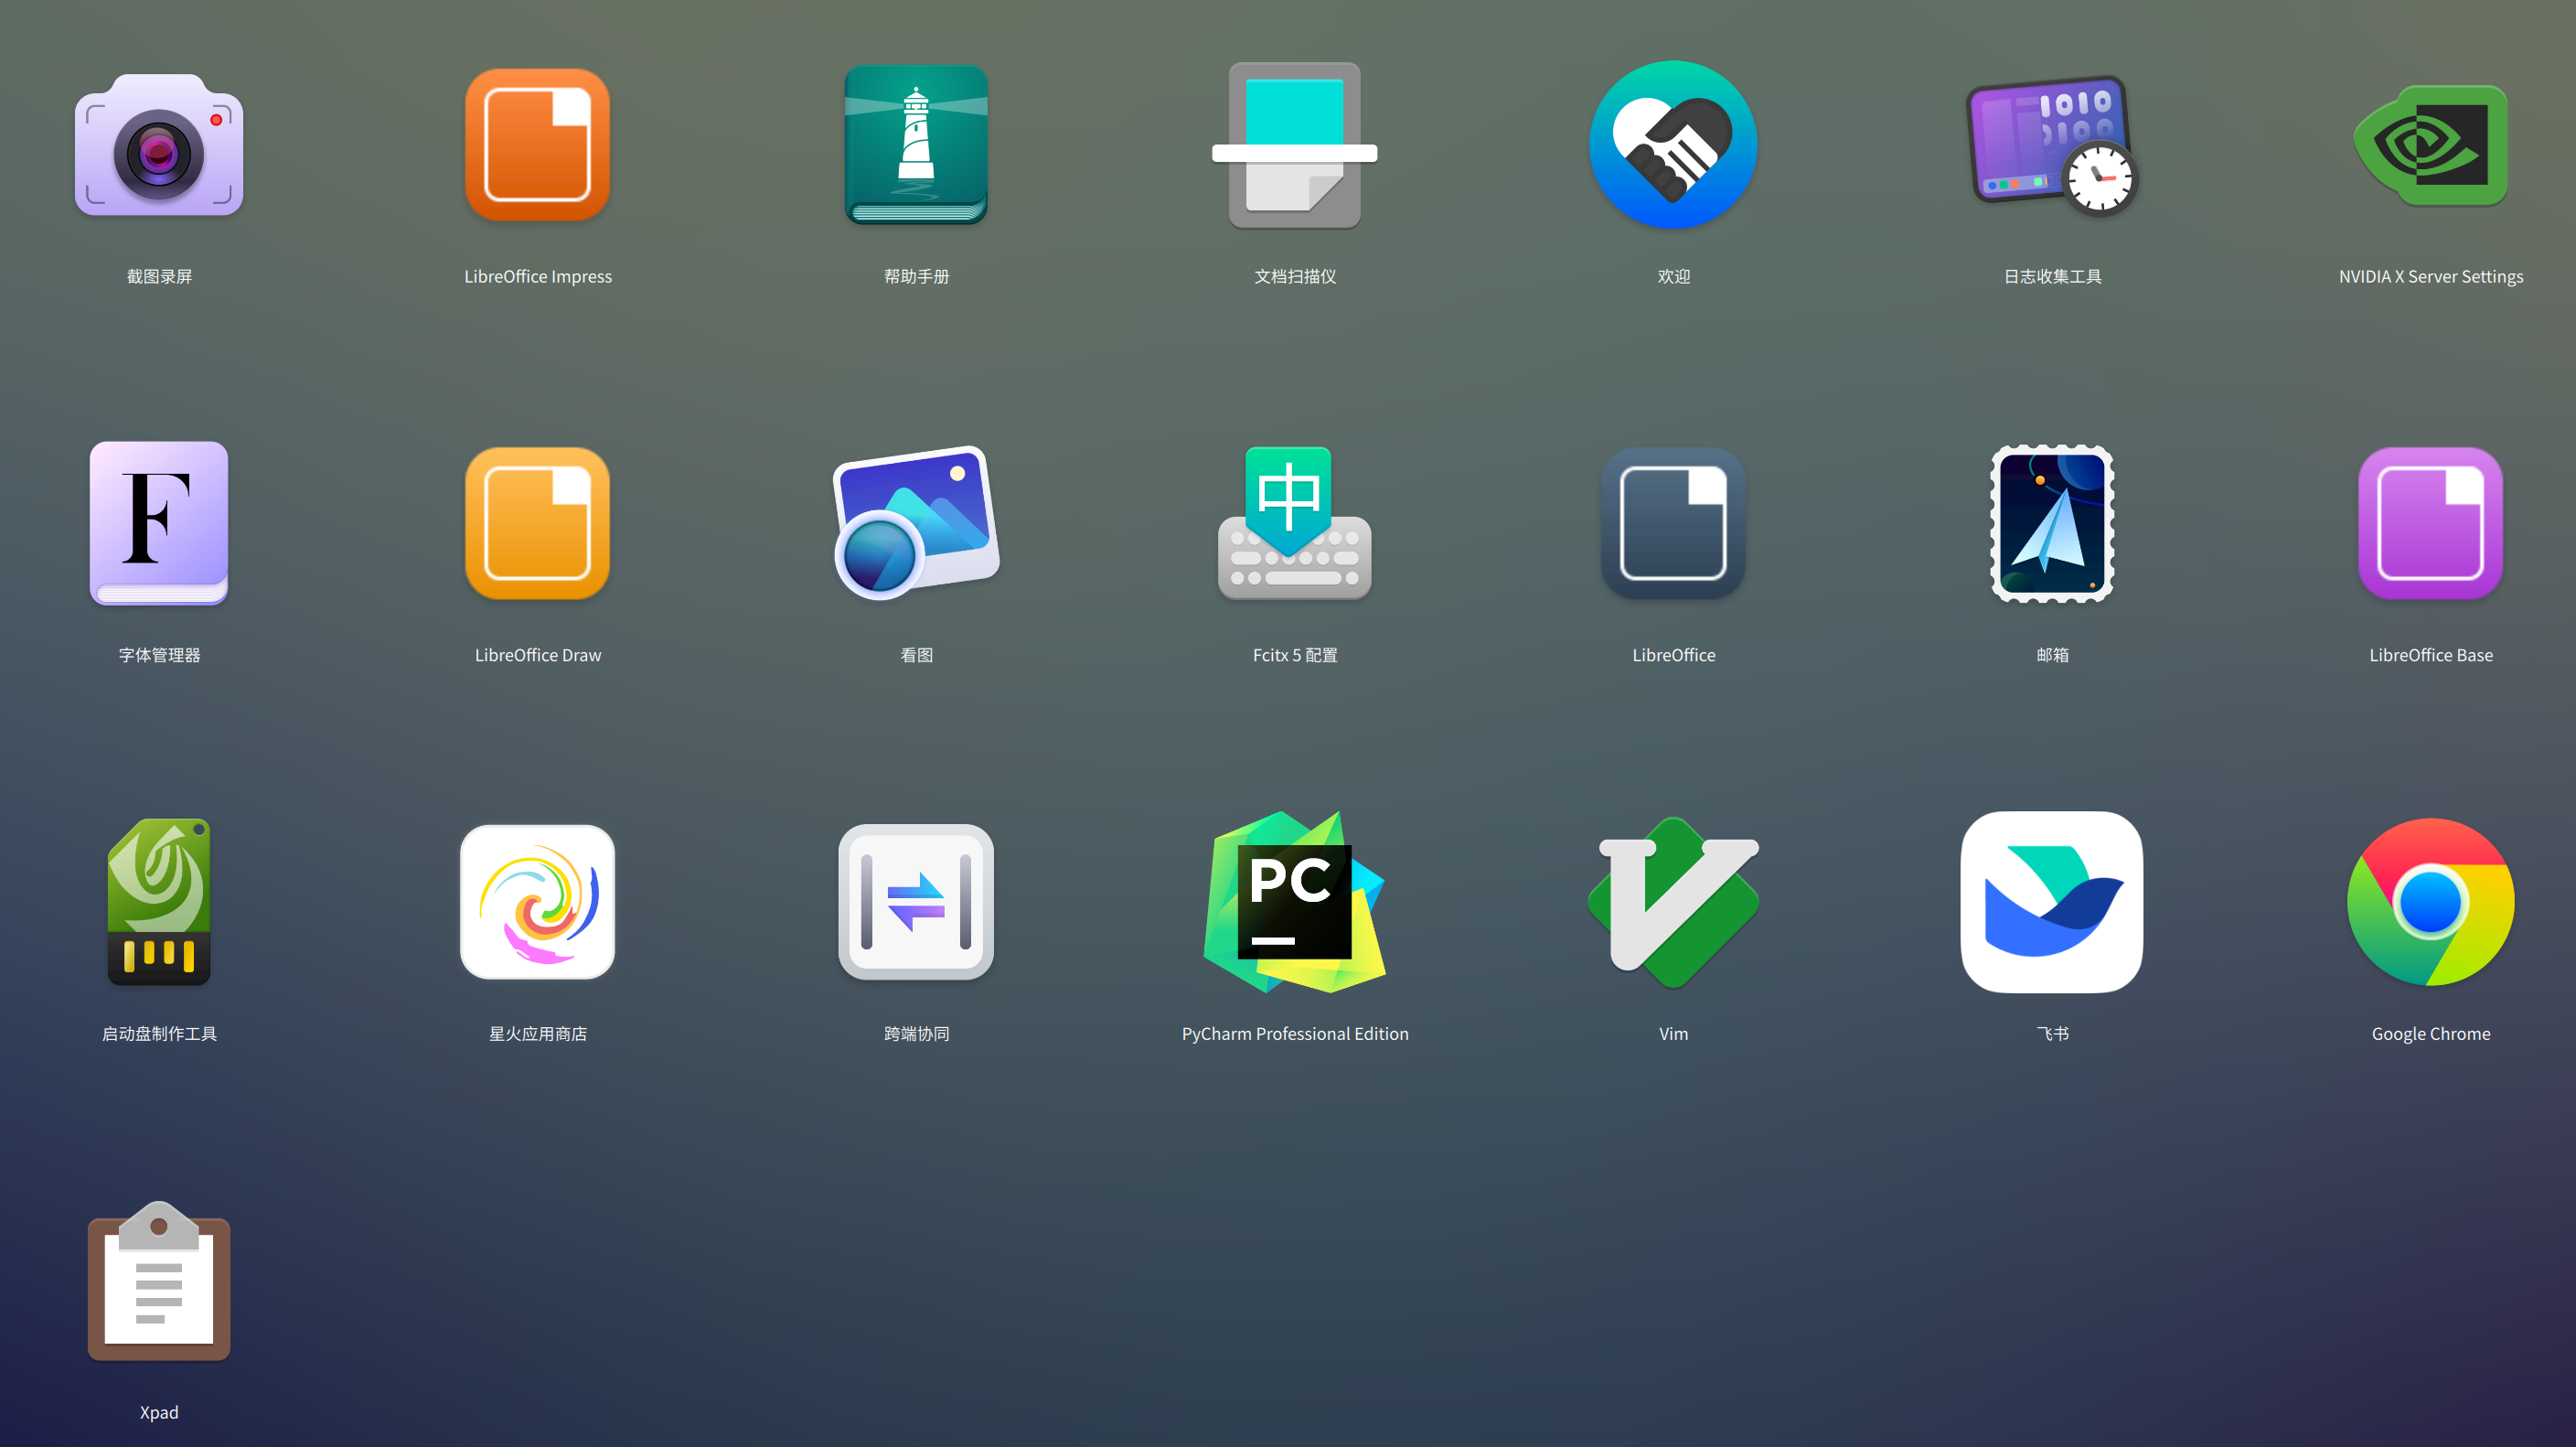Launch 跨端协同 cross-device app
Image resolution: width=2576 pixels, height=1447 pixels.
click(x=916, y=902)
